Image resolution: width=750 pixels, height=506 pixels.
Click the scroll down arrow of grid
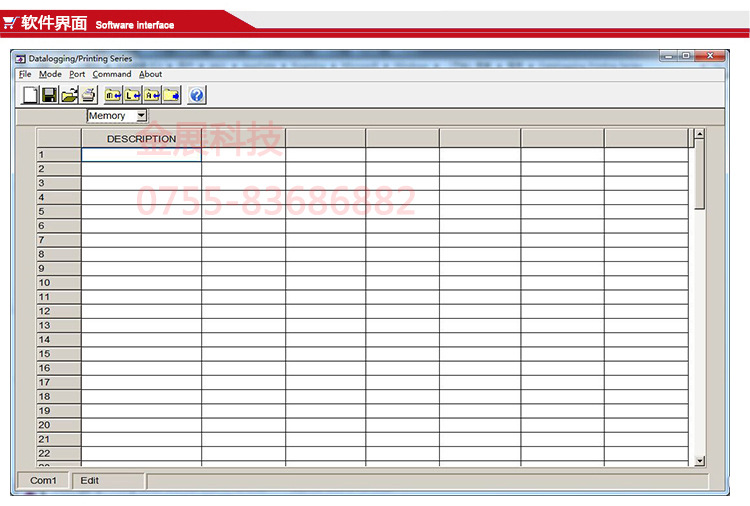699,460
